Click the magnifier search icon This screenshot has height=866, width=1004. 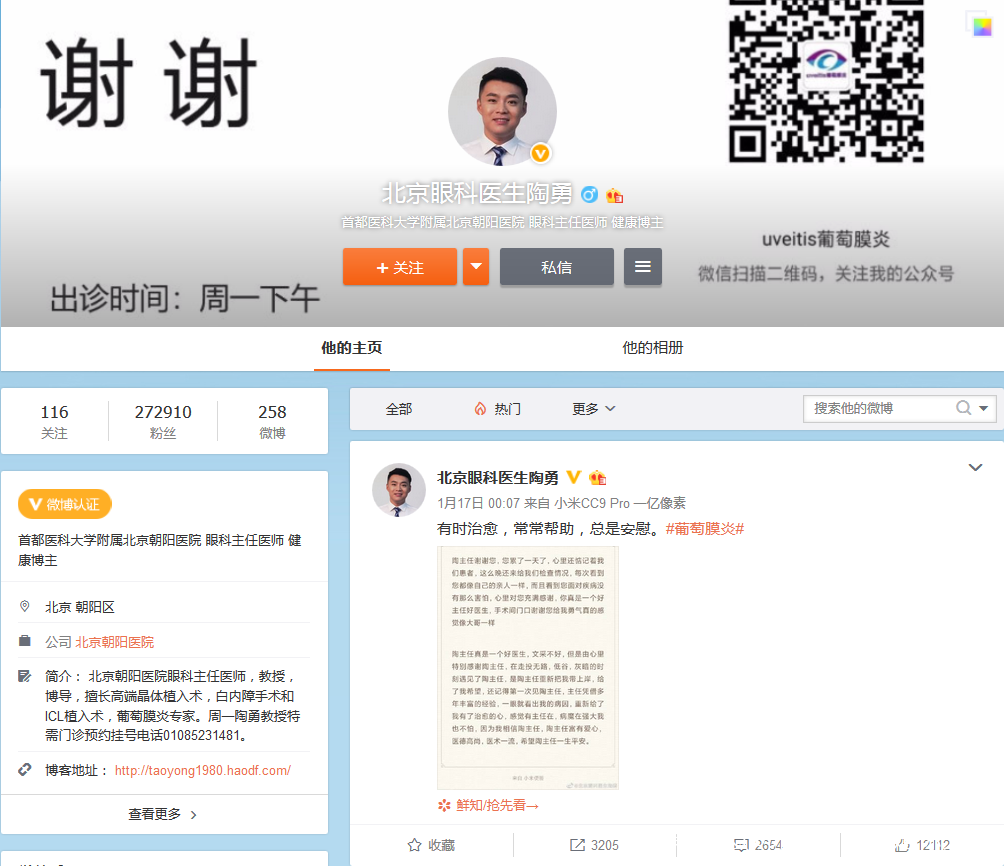coord(964,407)
